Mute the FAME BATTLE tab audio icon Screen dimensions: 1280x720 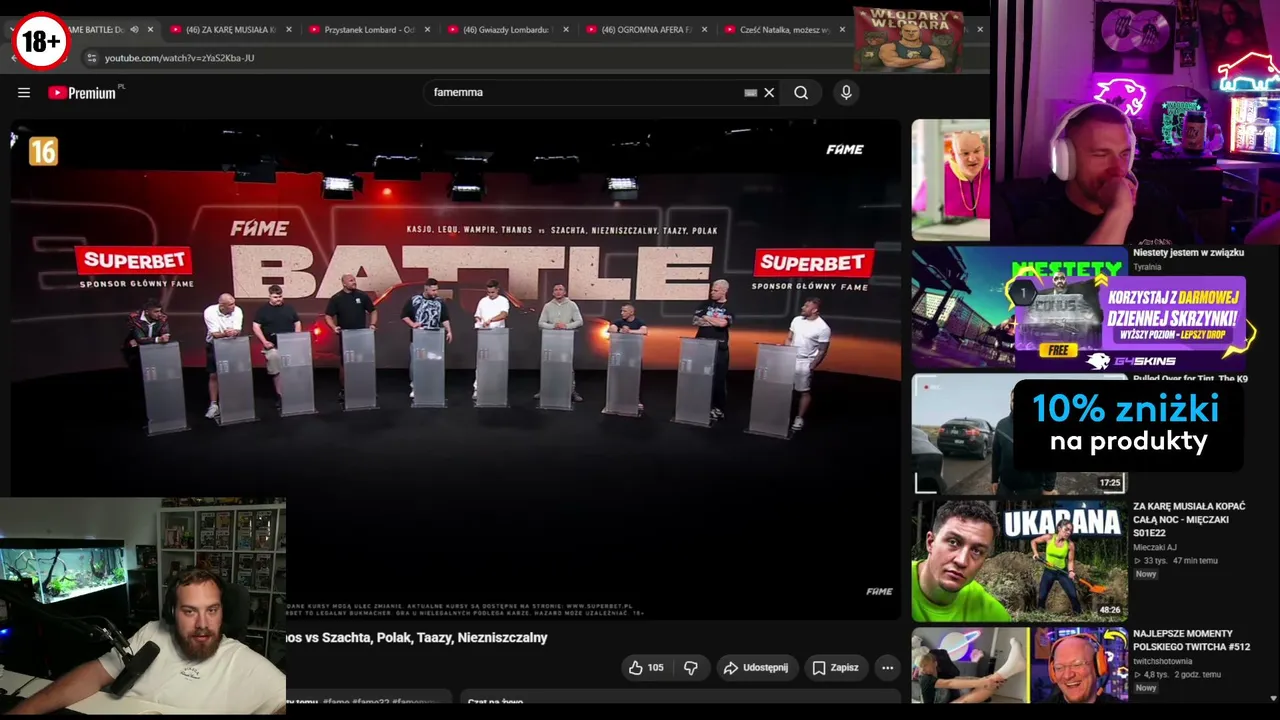[134, 30]
